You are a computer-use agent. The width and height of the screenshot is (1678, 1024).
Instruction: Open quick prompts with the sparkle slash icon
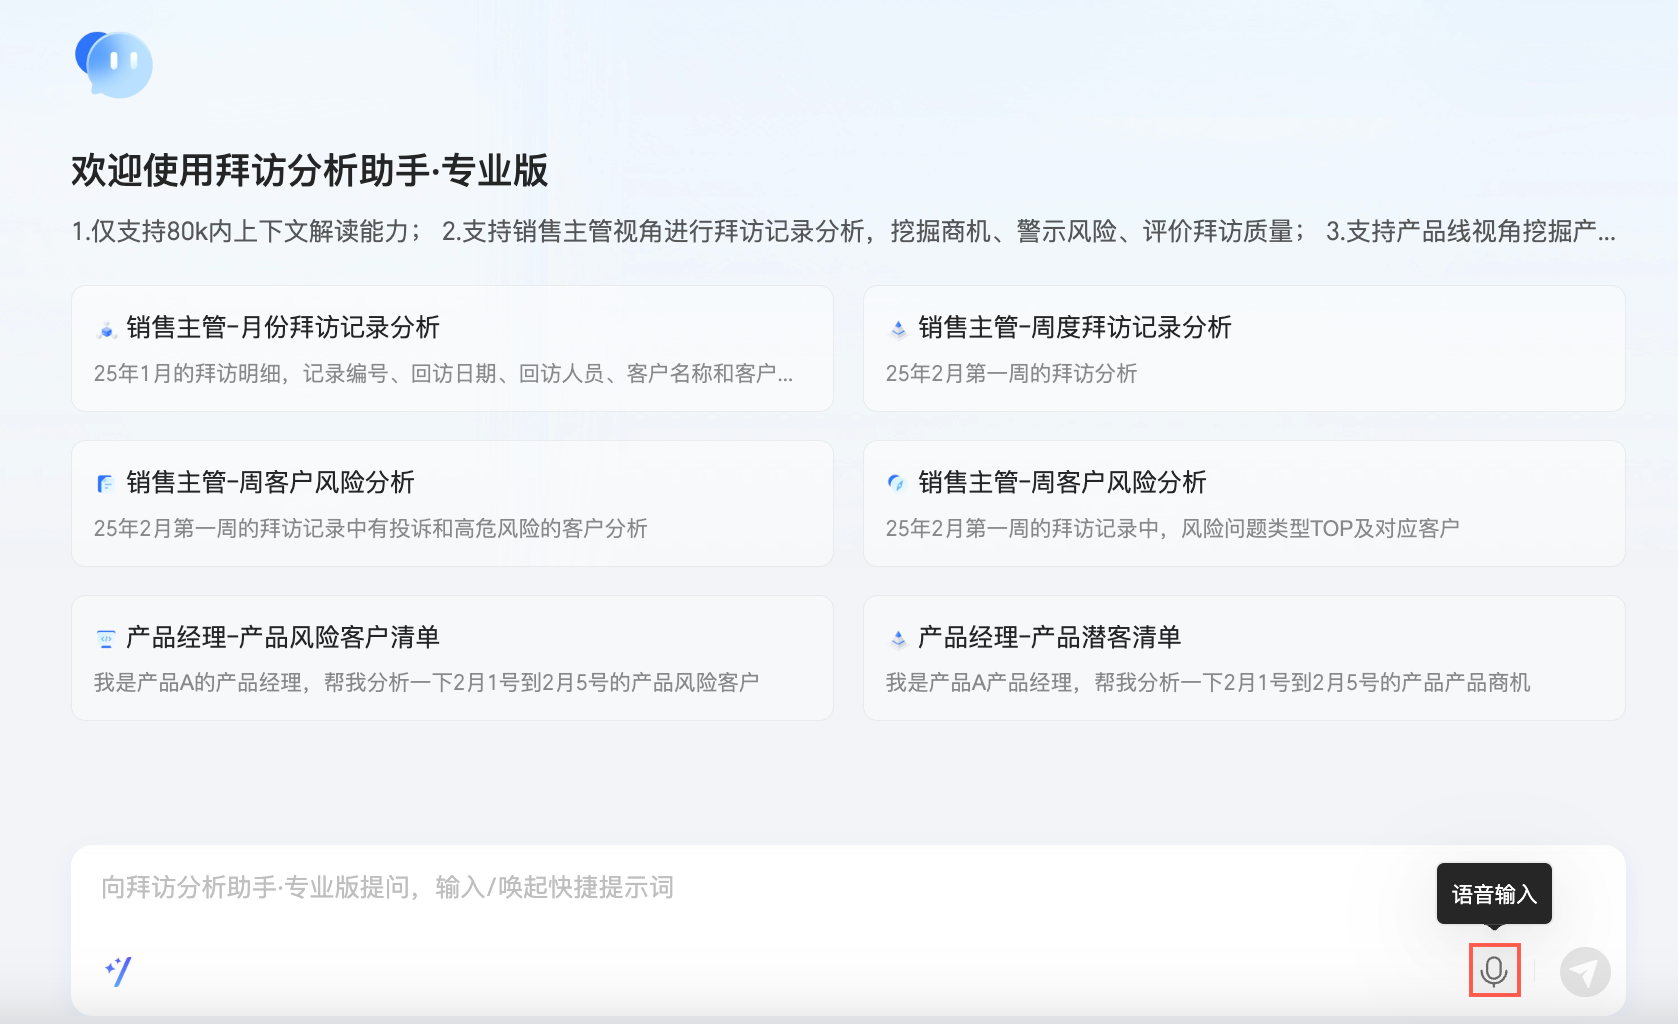pyautogui.click(x=118, y=971)
